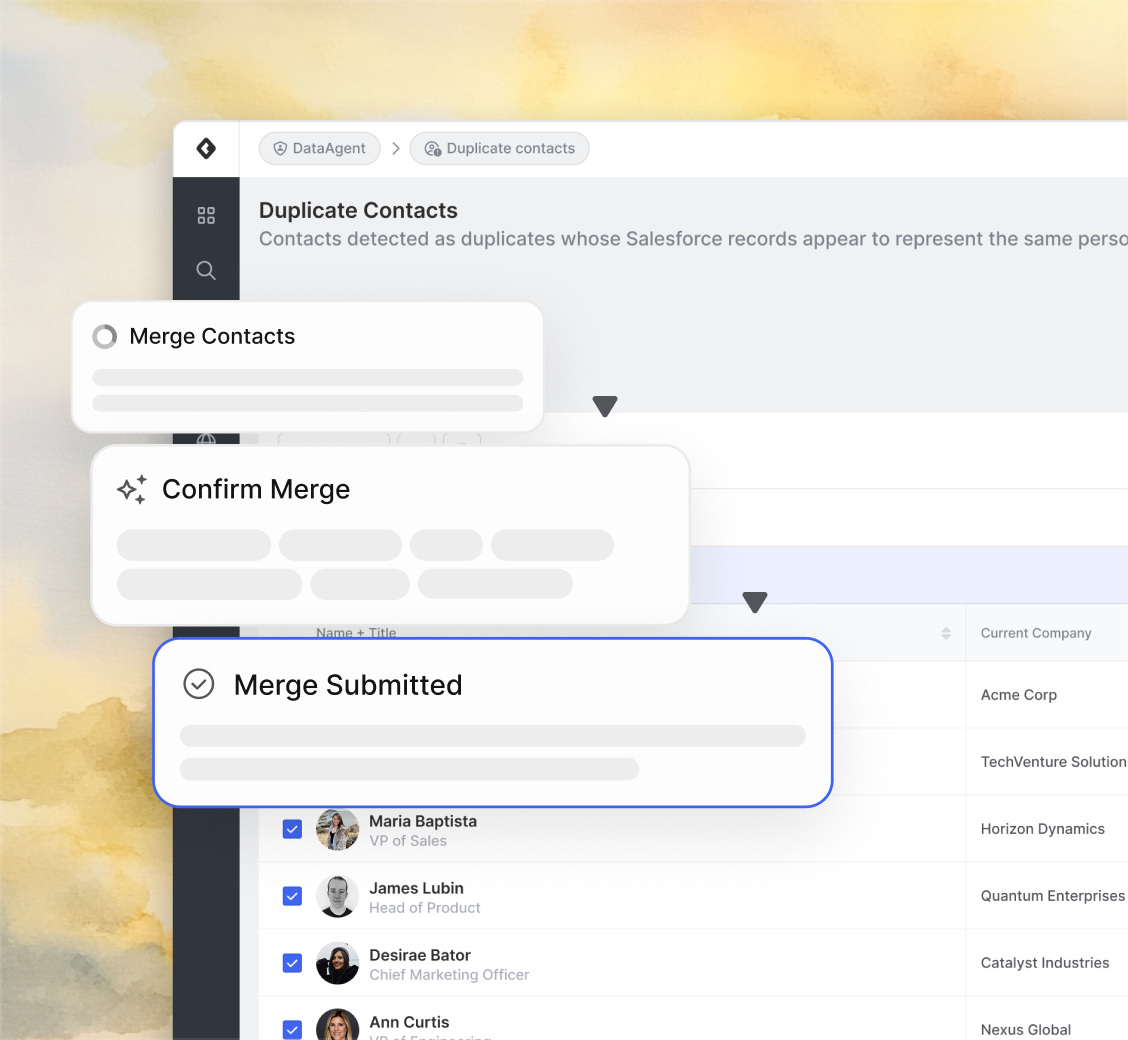The height and width of the screenshot is (1040, 1128).
Task: Click the Merge Submitted checkmark icon
Action: [x=199, y=684]
